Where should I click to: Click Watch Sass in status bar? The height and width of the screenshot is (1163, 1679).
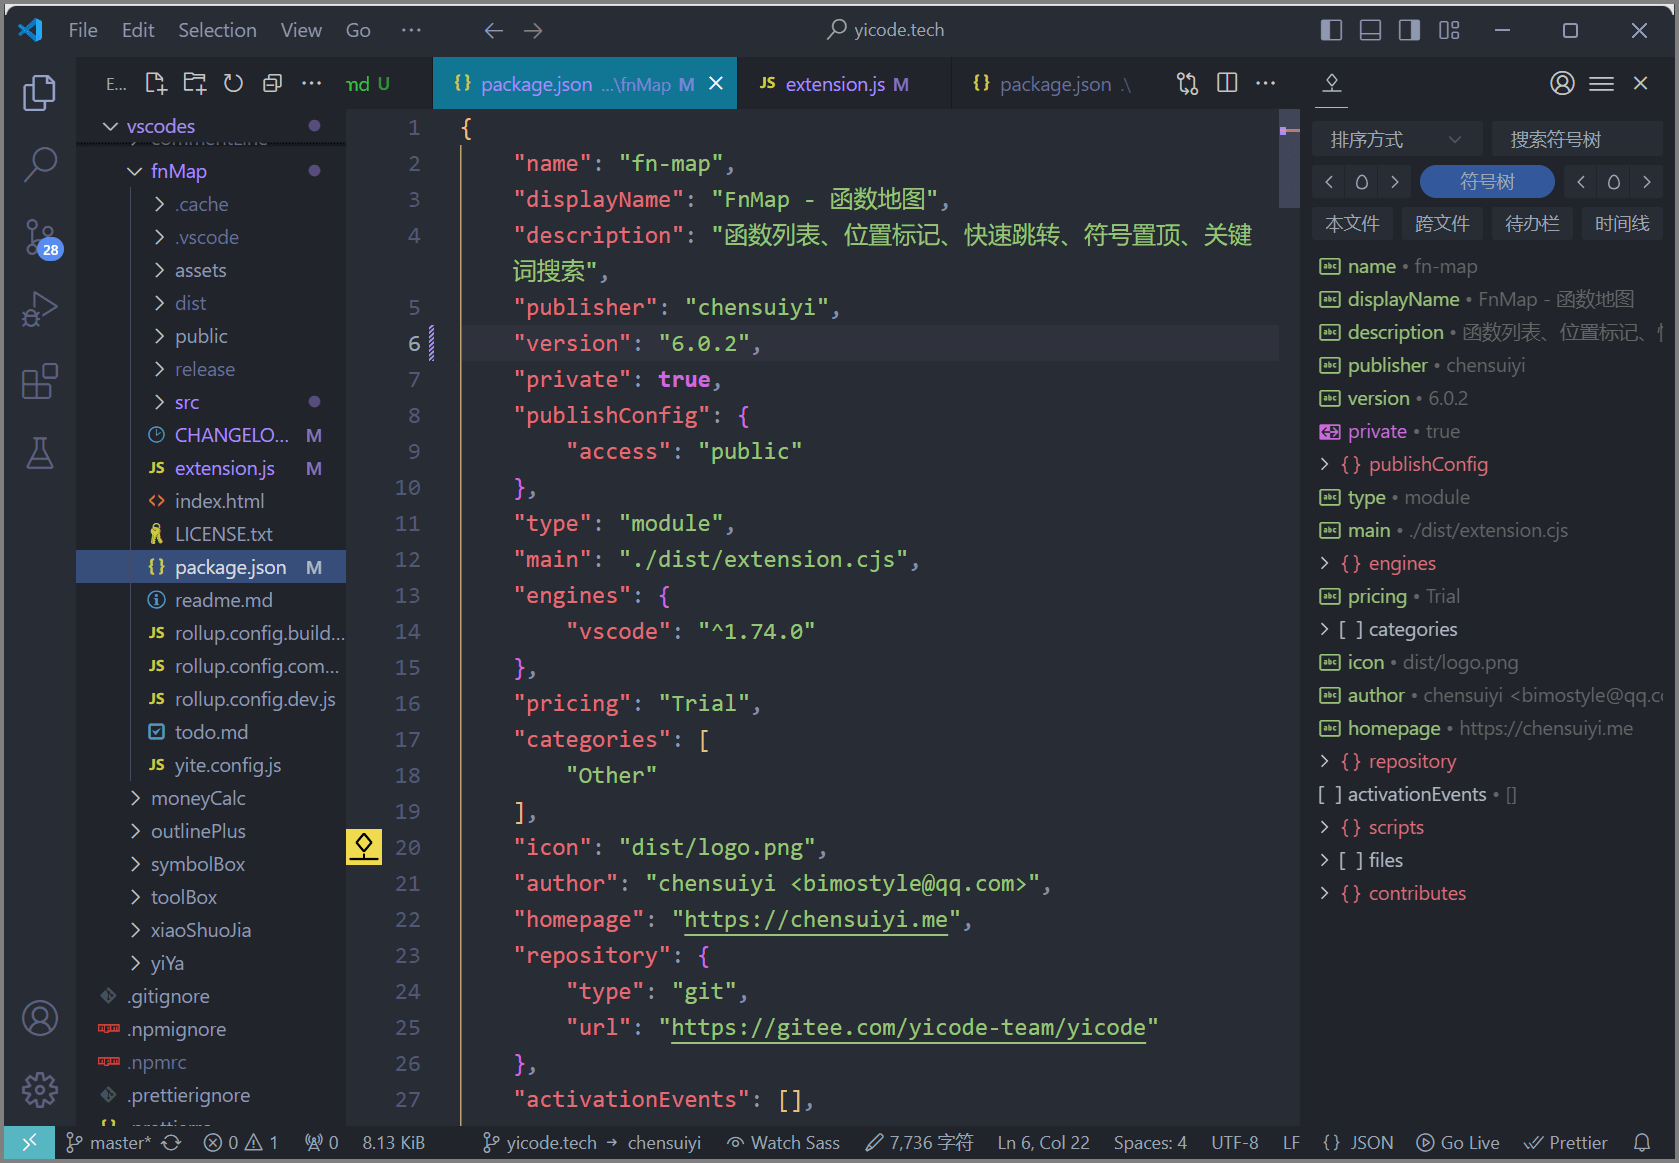[783, 1142]
